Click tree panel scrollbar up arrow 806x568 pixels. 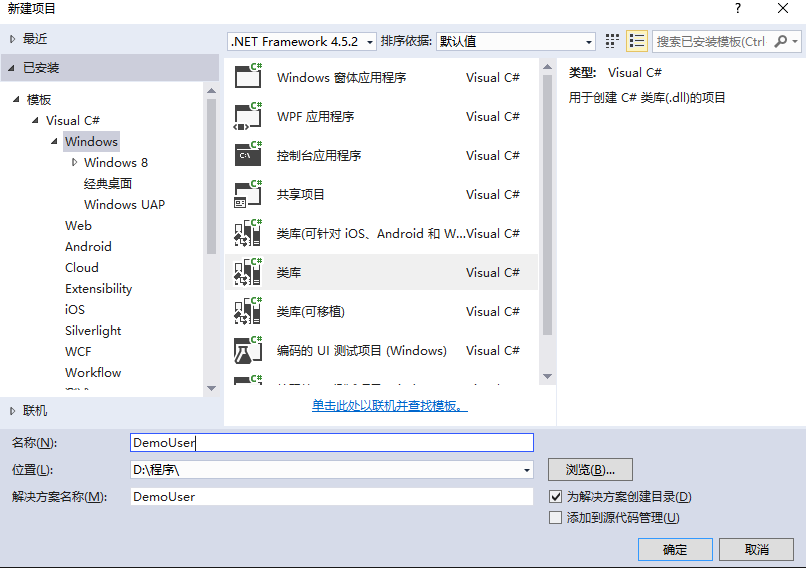click(211, 90)
